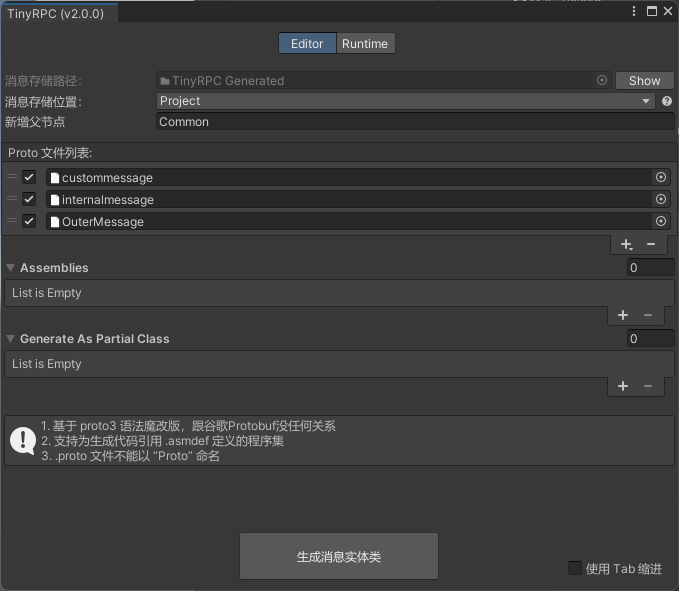Switch to the Runtime tab
The width and height of the screenshot is (679, 591).
coord(365,44)
